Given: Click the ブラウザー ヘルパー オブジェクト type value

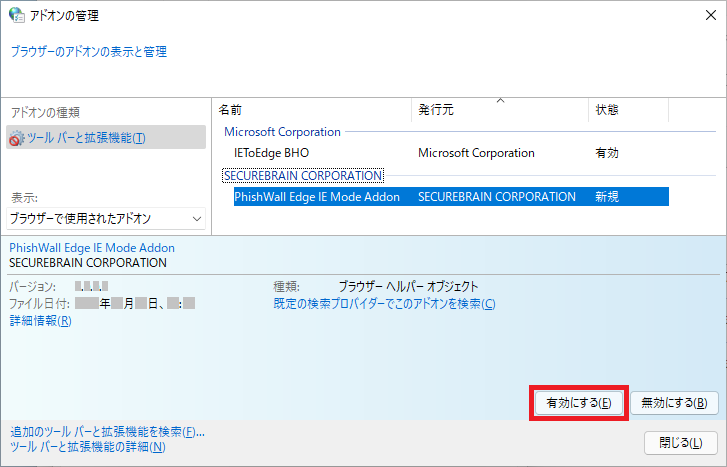Looking at the screenshot, I should point(408,286).
